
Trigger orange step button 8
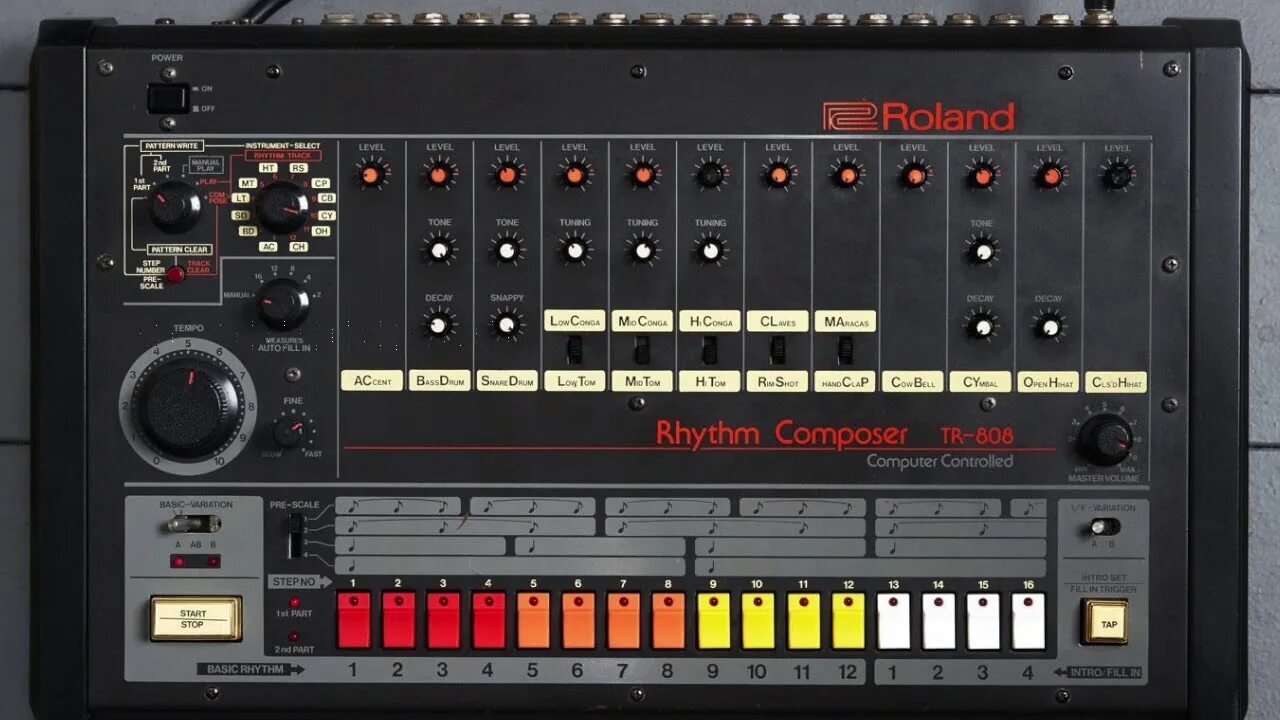pyautogui.click(x=668, y=620)
